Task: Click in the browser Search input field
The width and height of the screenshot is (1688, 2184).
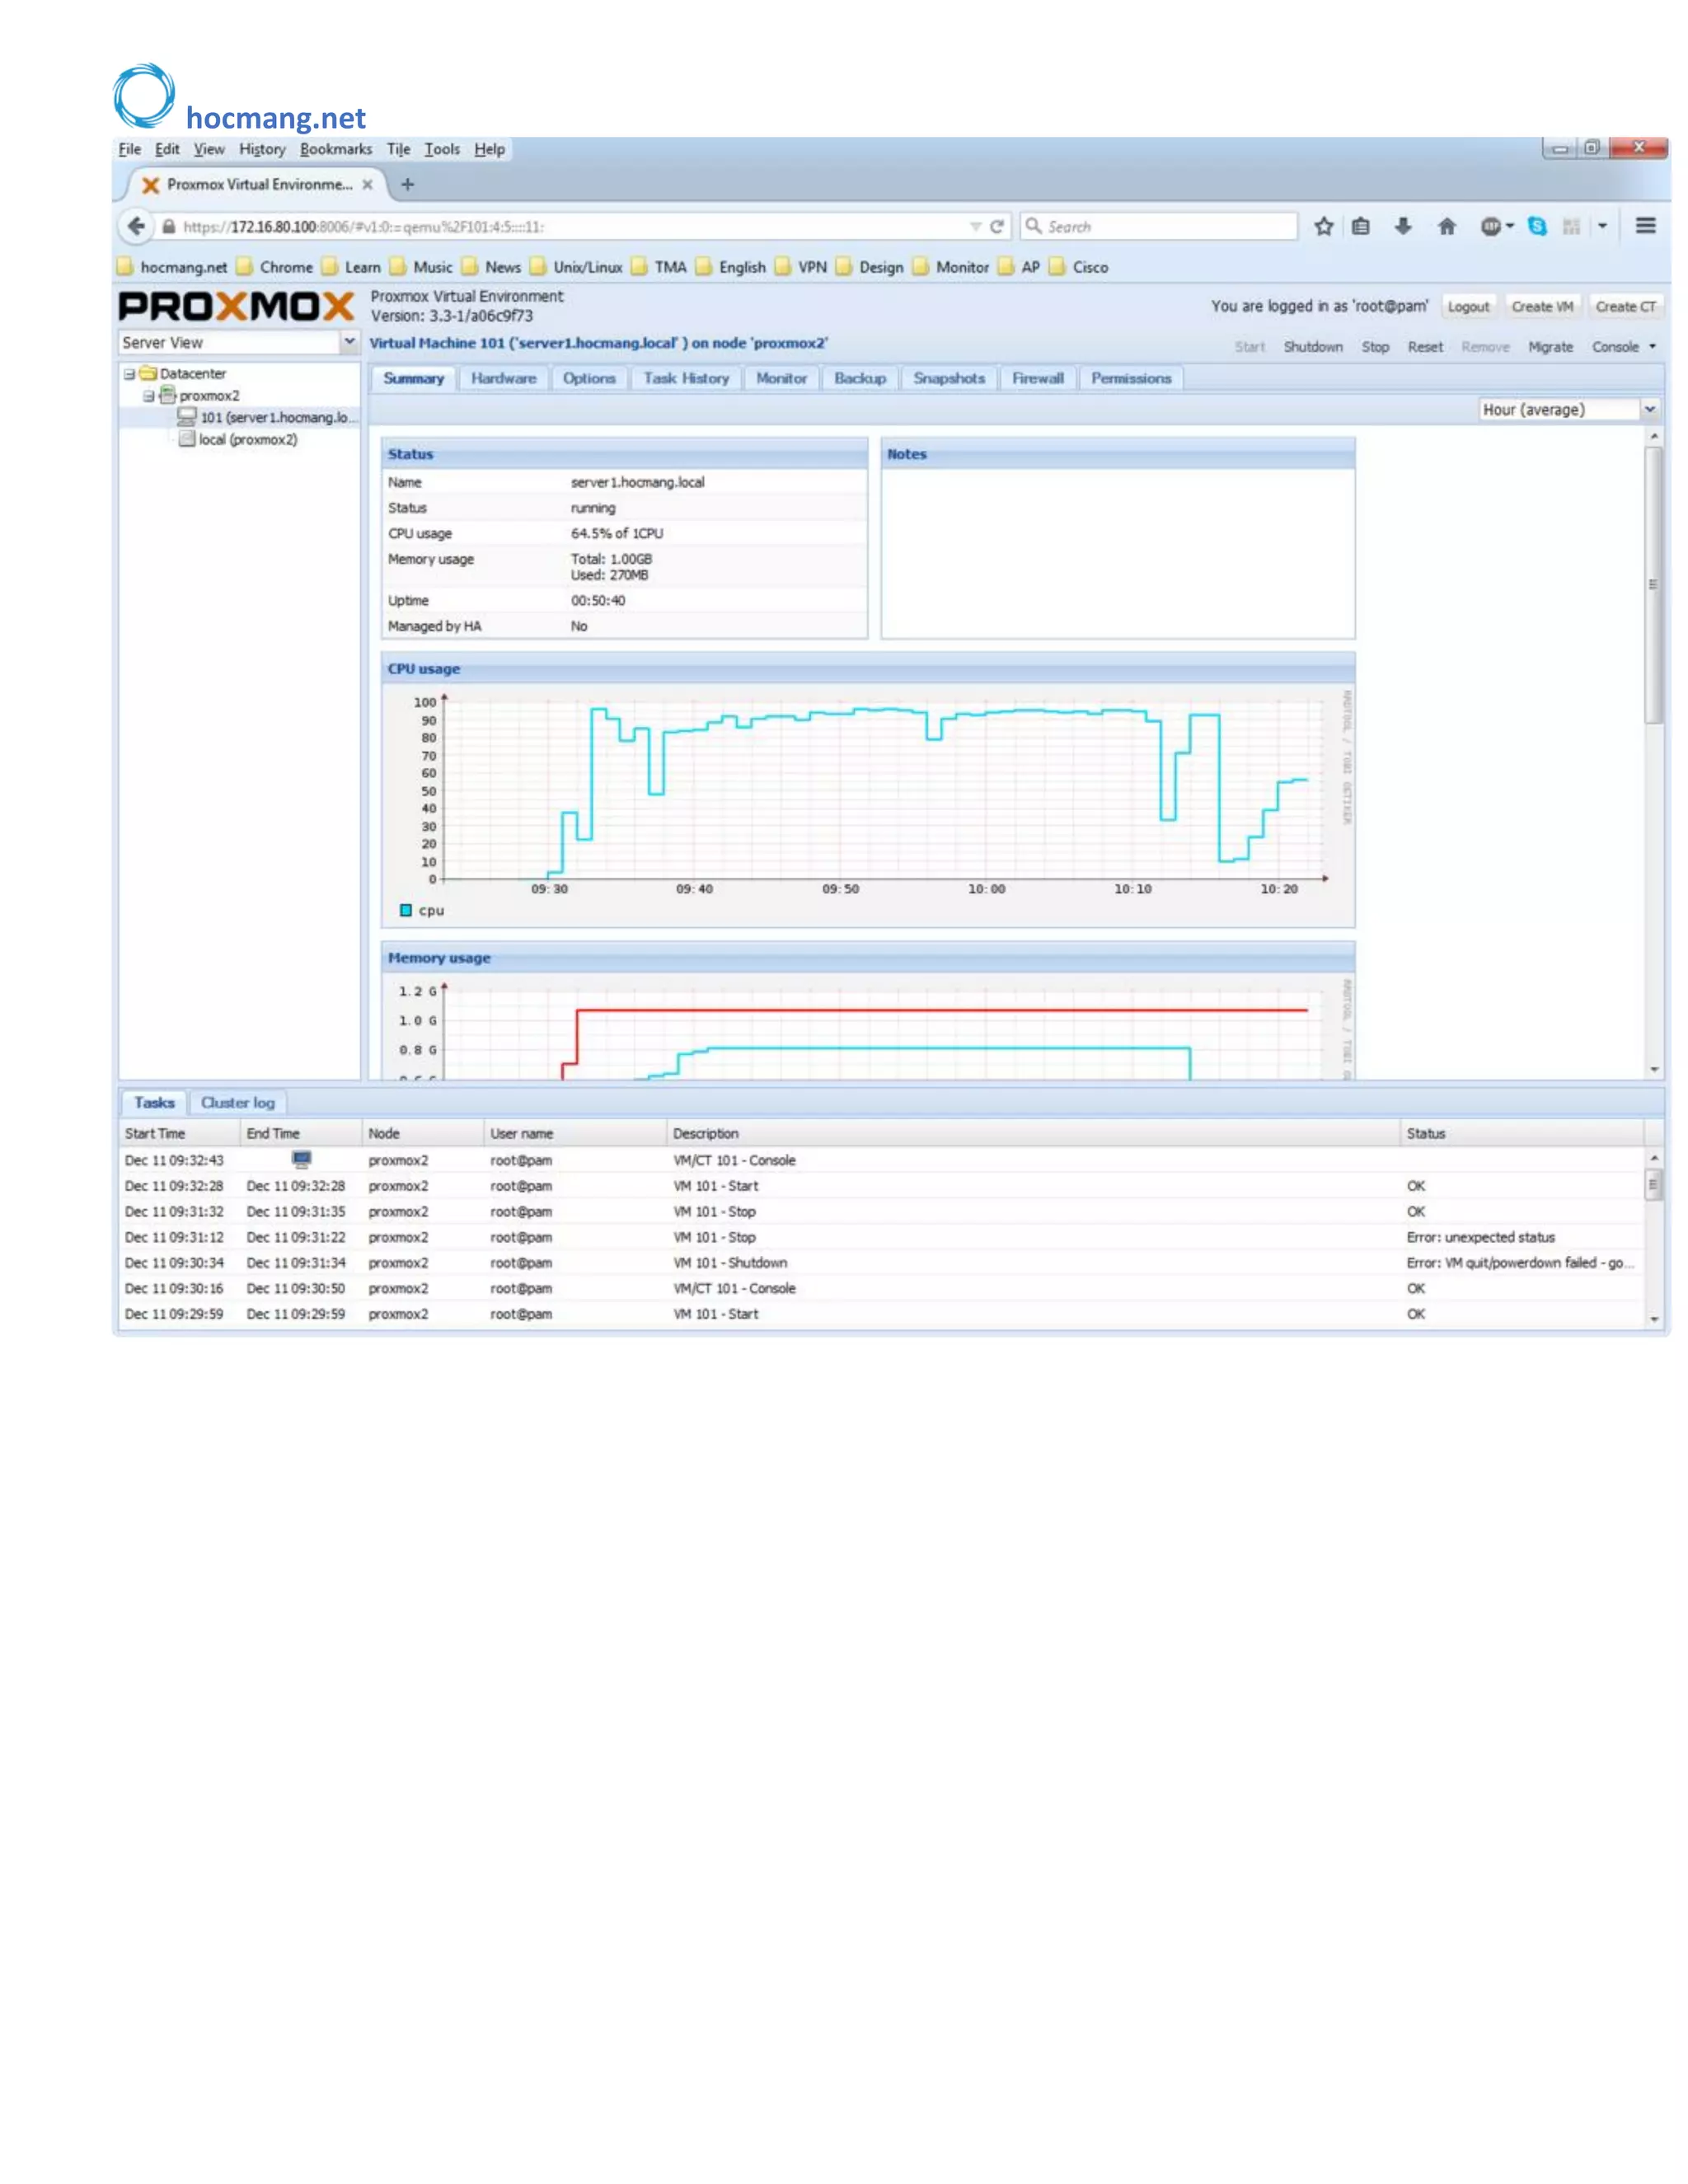Action: [x=1159, y=227]
